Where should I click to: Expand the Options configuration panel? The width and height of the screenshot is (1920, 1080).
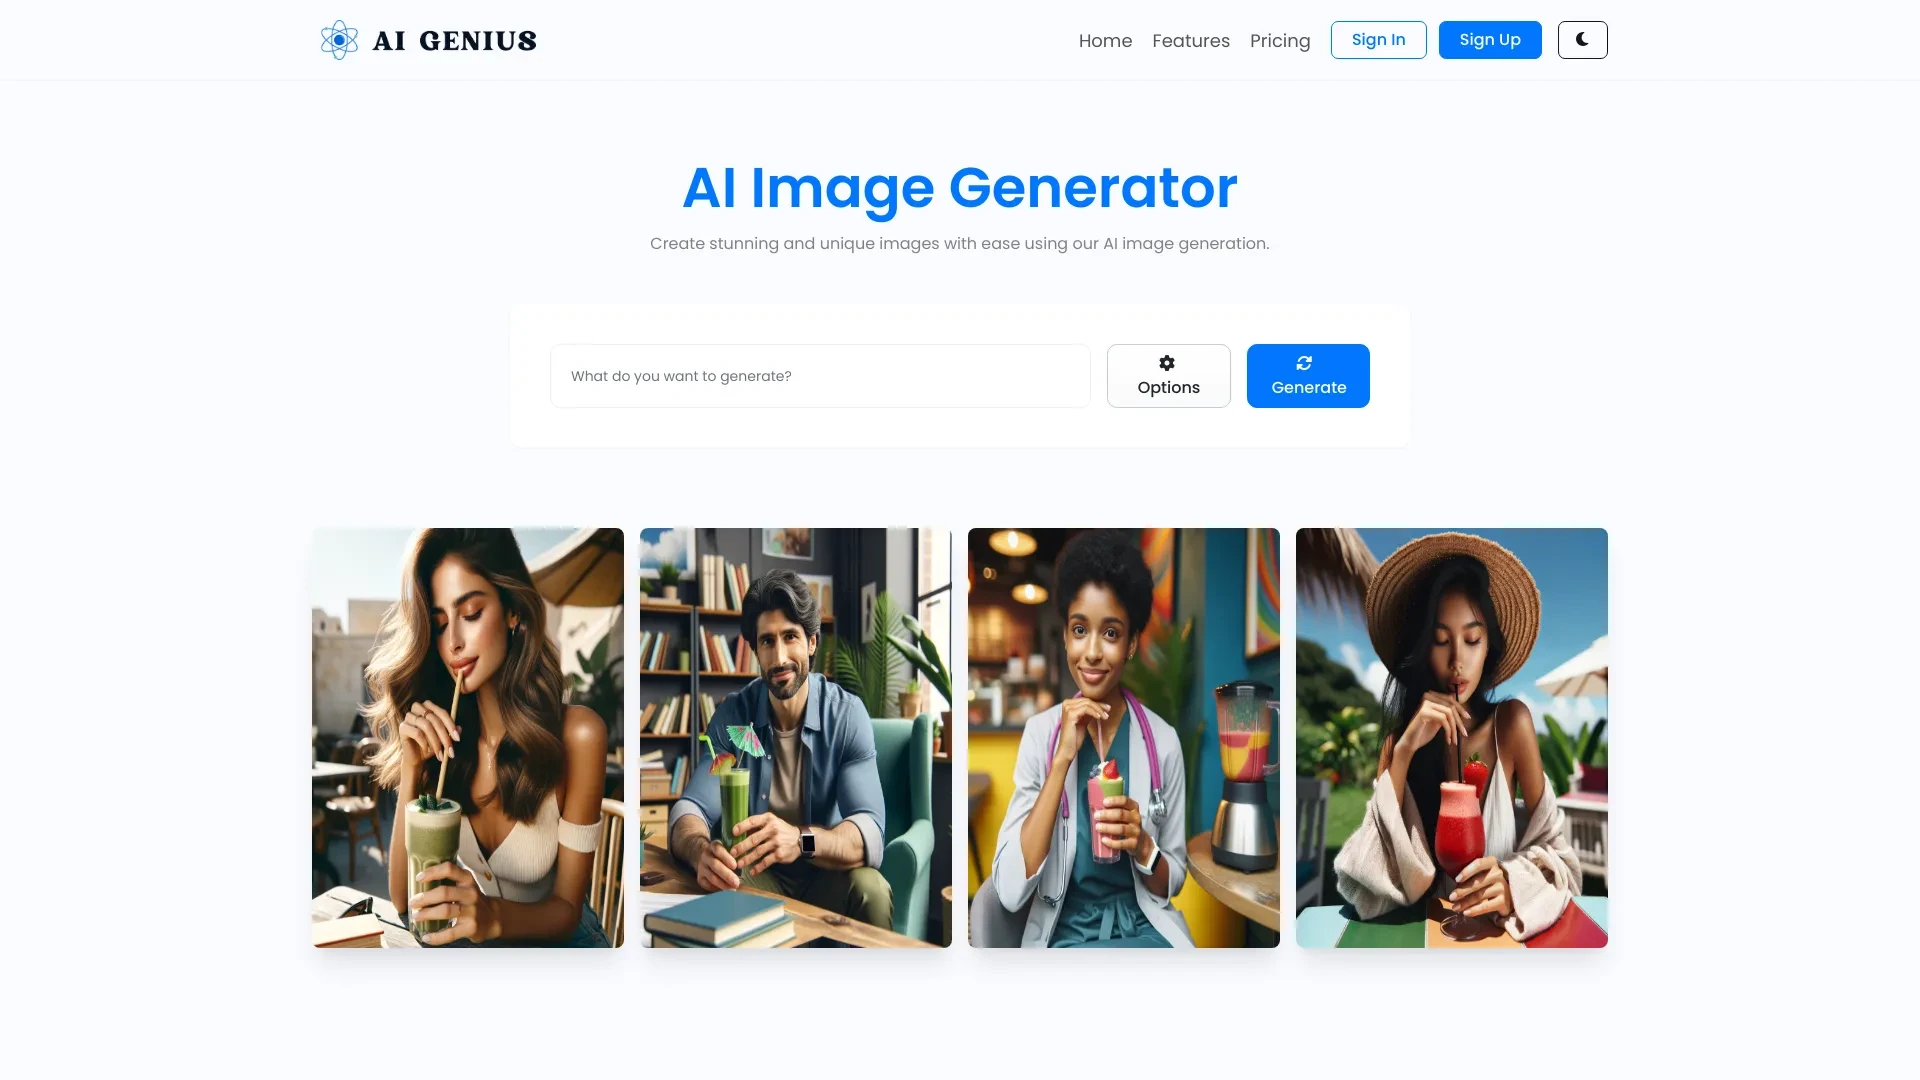pos(1168,375)
